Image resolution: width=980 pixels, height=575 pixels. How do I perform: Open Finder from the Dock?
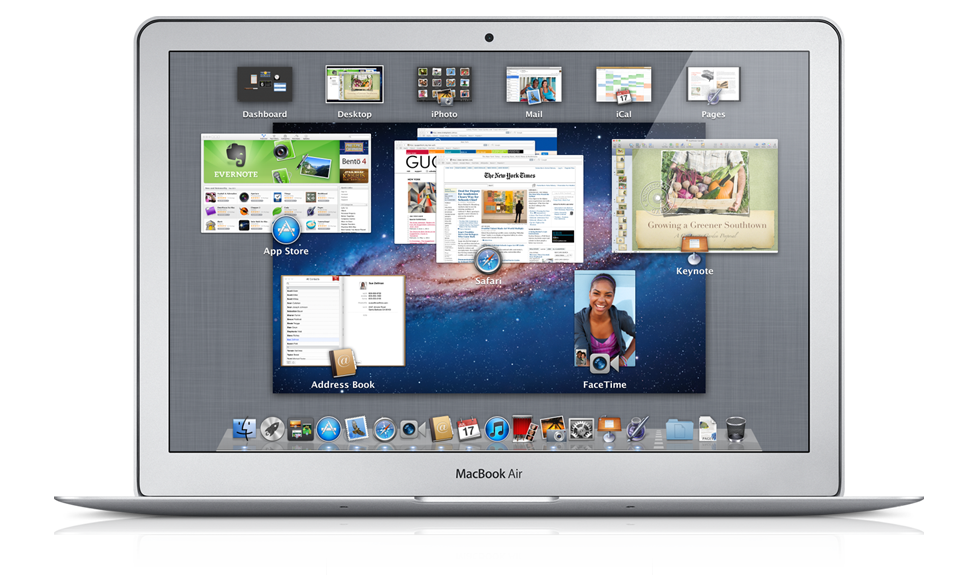[244, 430]
